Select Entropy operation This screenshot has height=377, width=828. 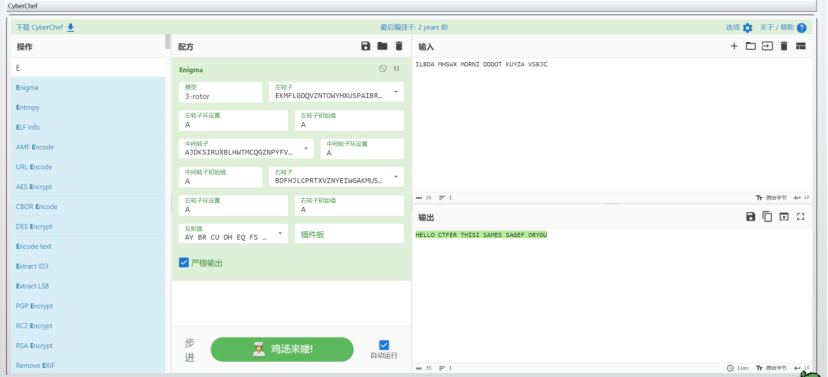[x=88, y=107]
